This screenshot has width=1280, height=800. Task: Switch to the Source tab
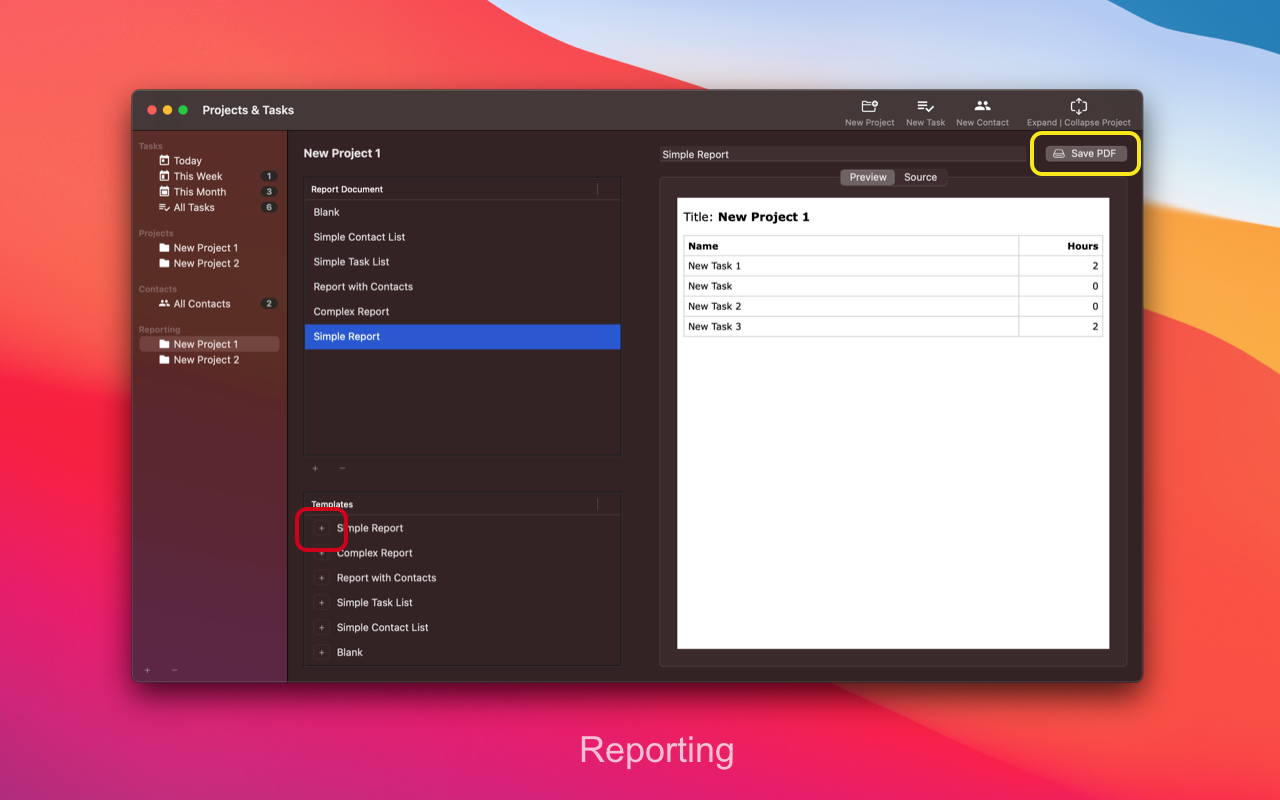920,177
